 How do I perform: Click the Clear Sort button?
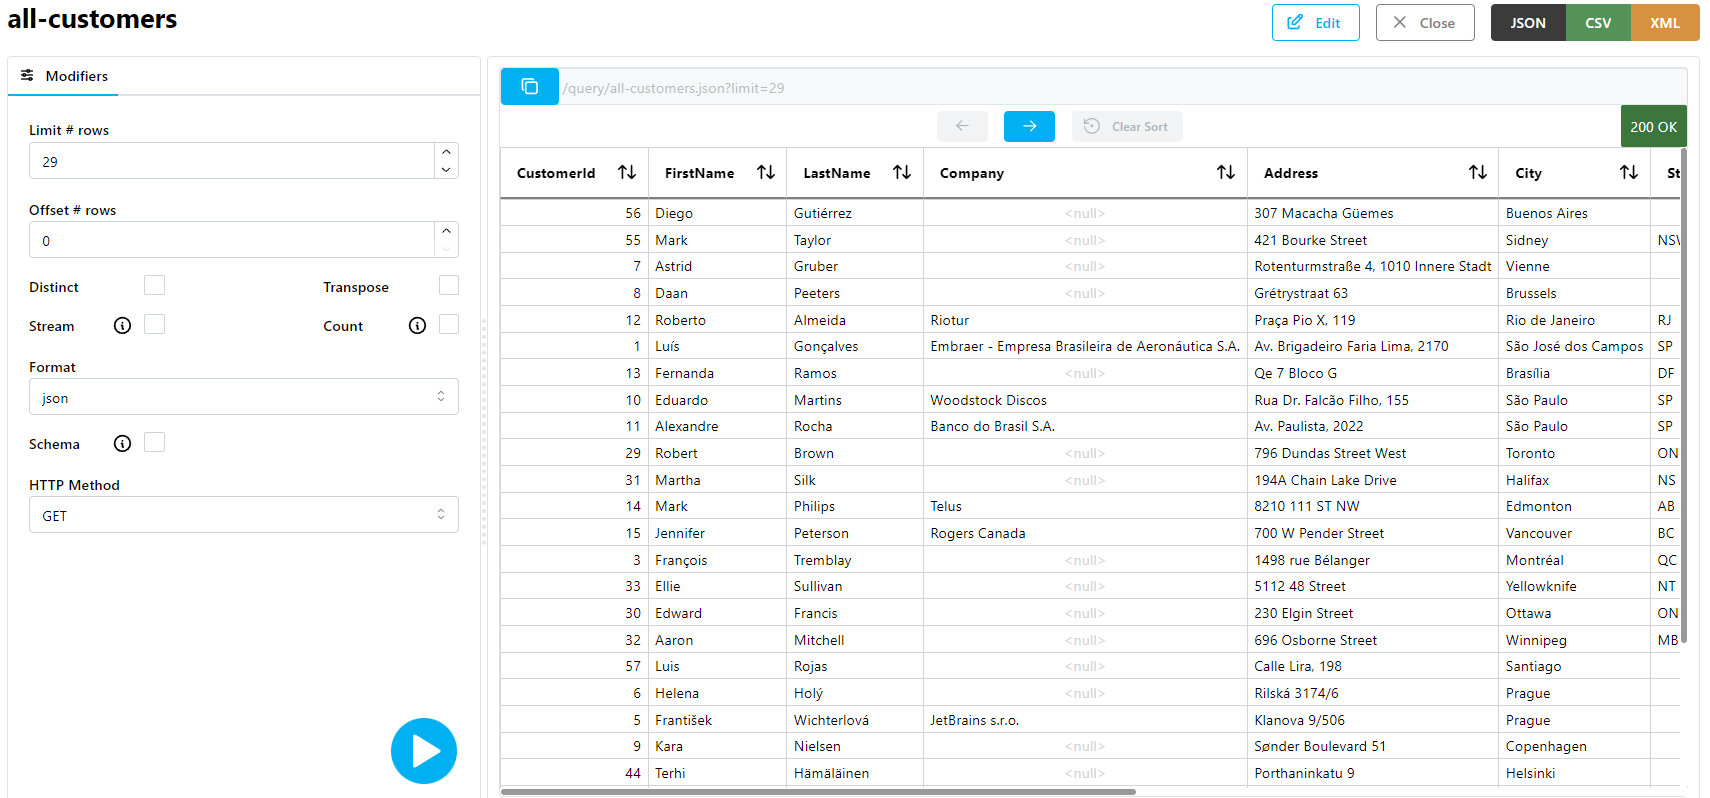[x=1127, y=127]
